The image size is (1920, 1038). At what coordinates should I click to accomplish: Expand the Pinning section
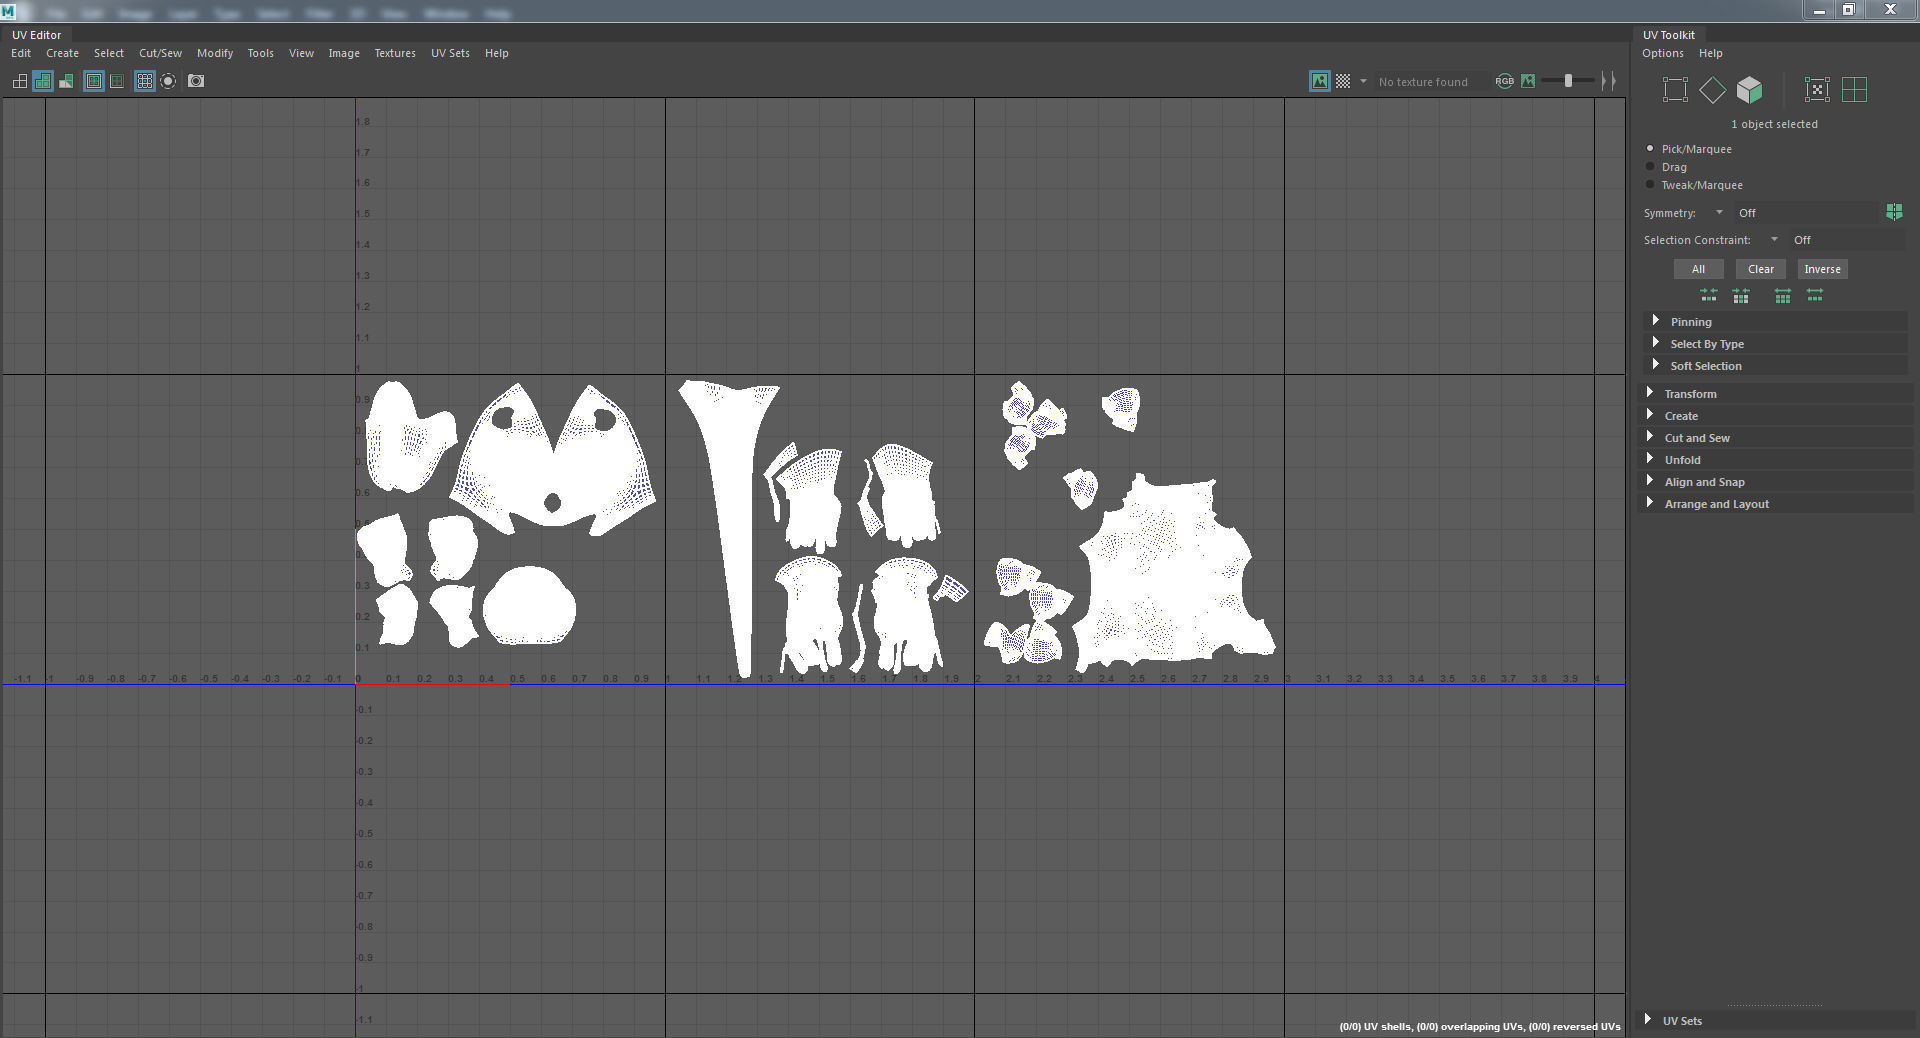[x=1776, y=321]
